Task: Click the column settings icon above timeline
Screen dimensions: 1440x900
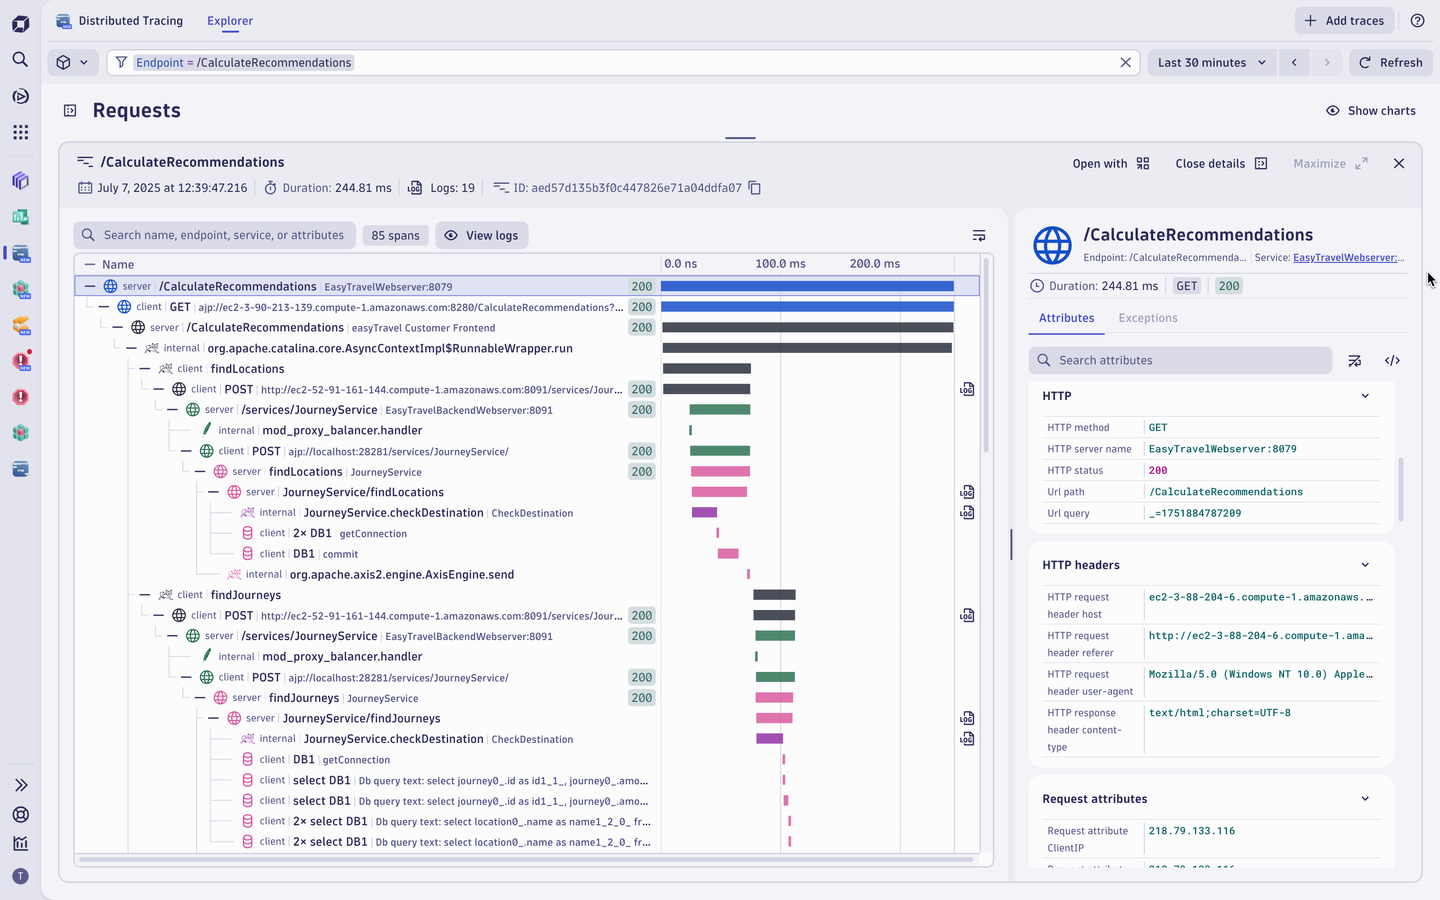Action: pyautogui.click(x=979, y=236)
